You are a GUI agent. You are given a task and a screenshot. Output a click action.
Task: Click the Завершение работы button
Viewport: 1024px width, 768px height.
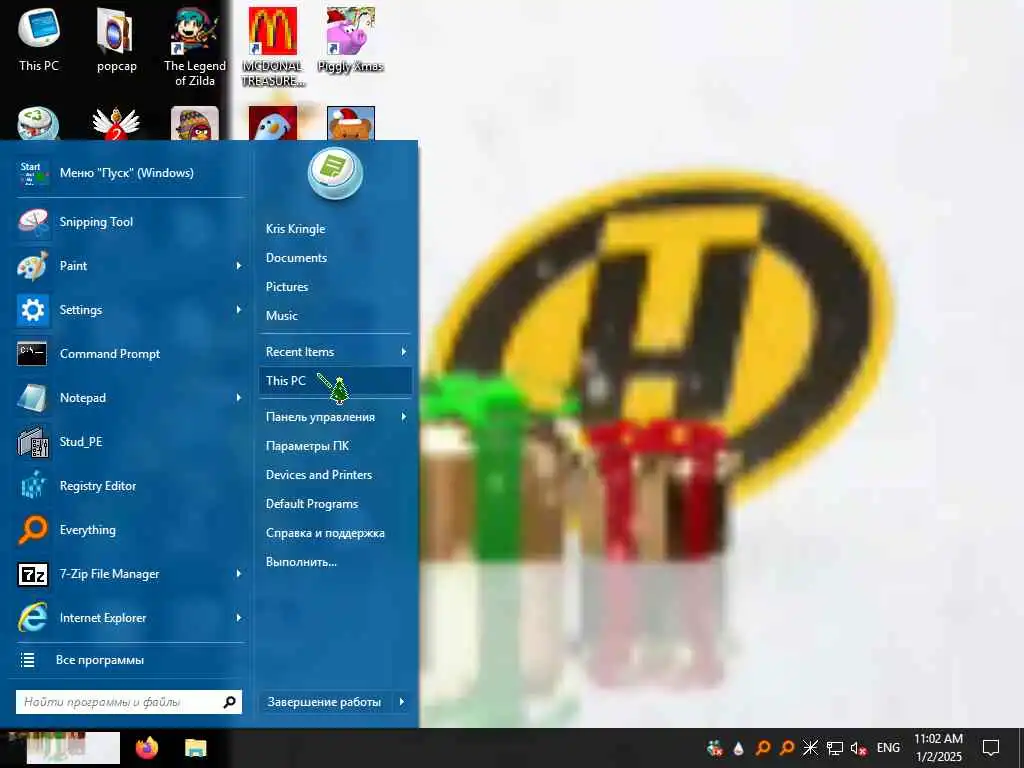click(325, 702)
